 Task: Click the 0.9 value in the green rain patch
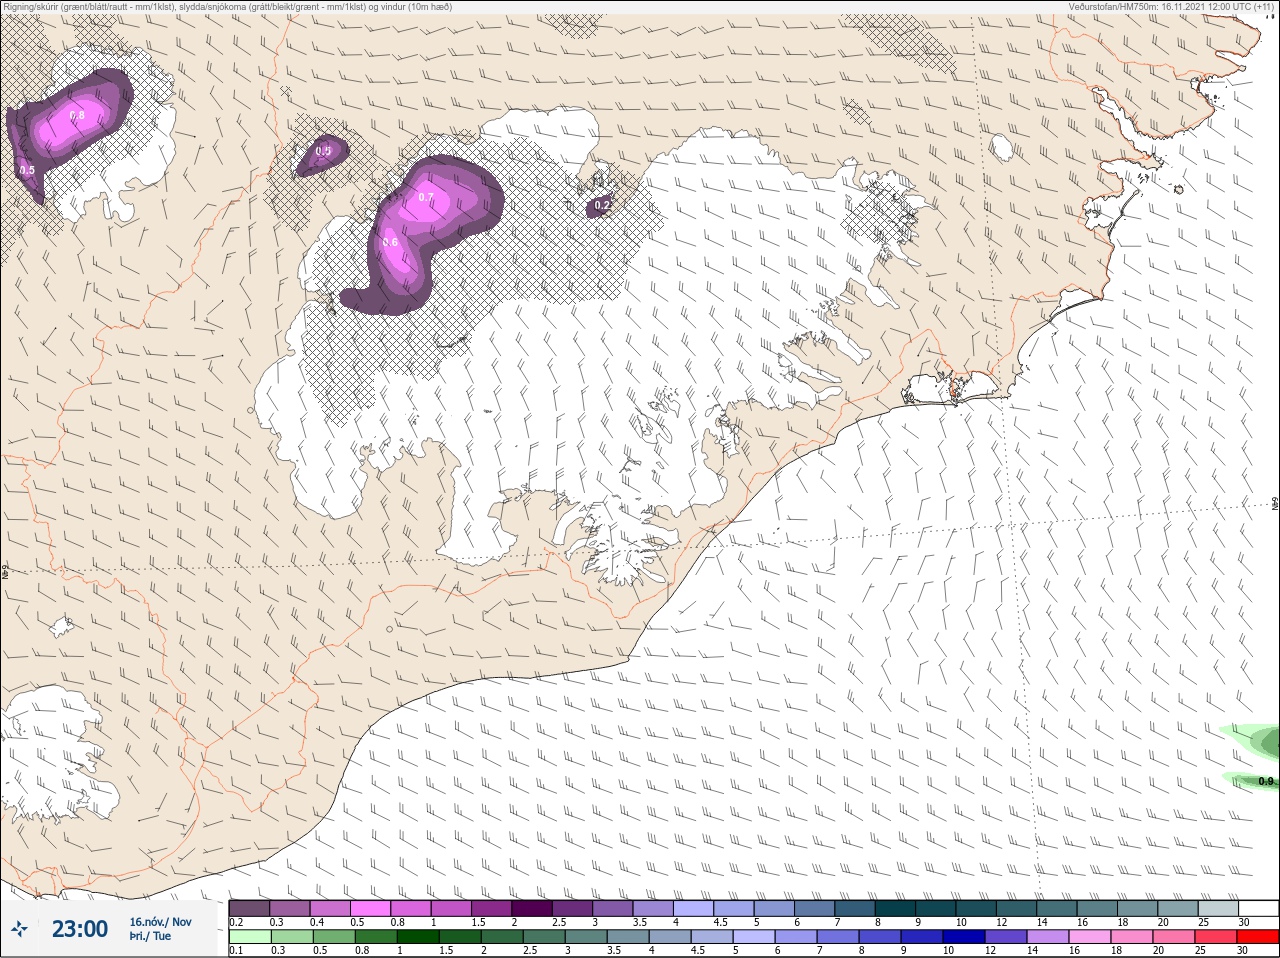[1266, 782]
